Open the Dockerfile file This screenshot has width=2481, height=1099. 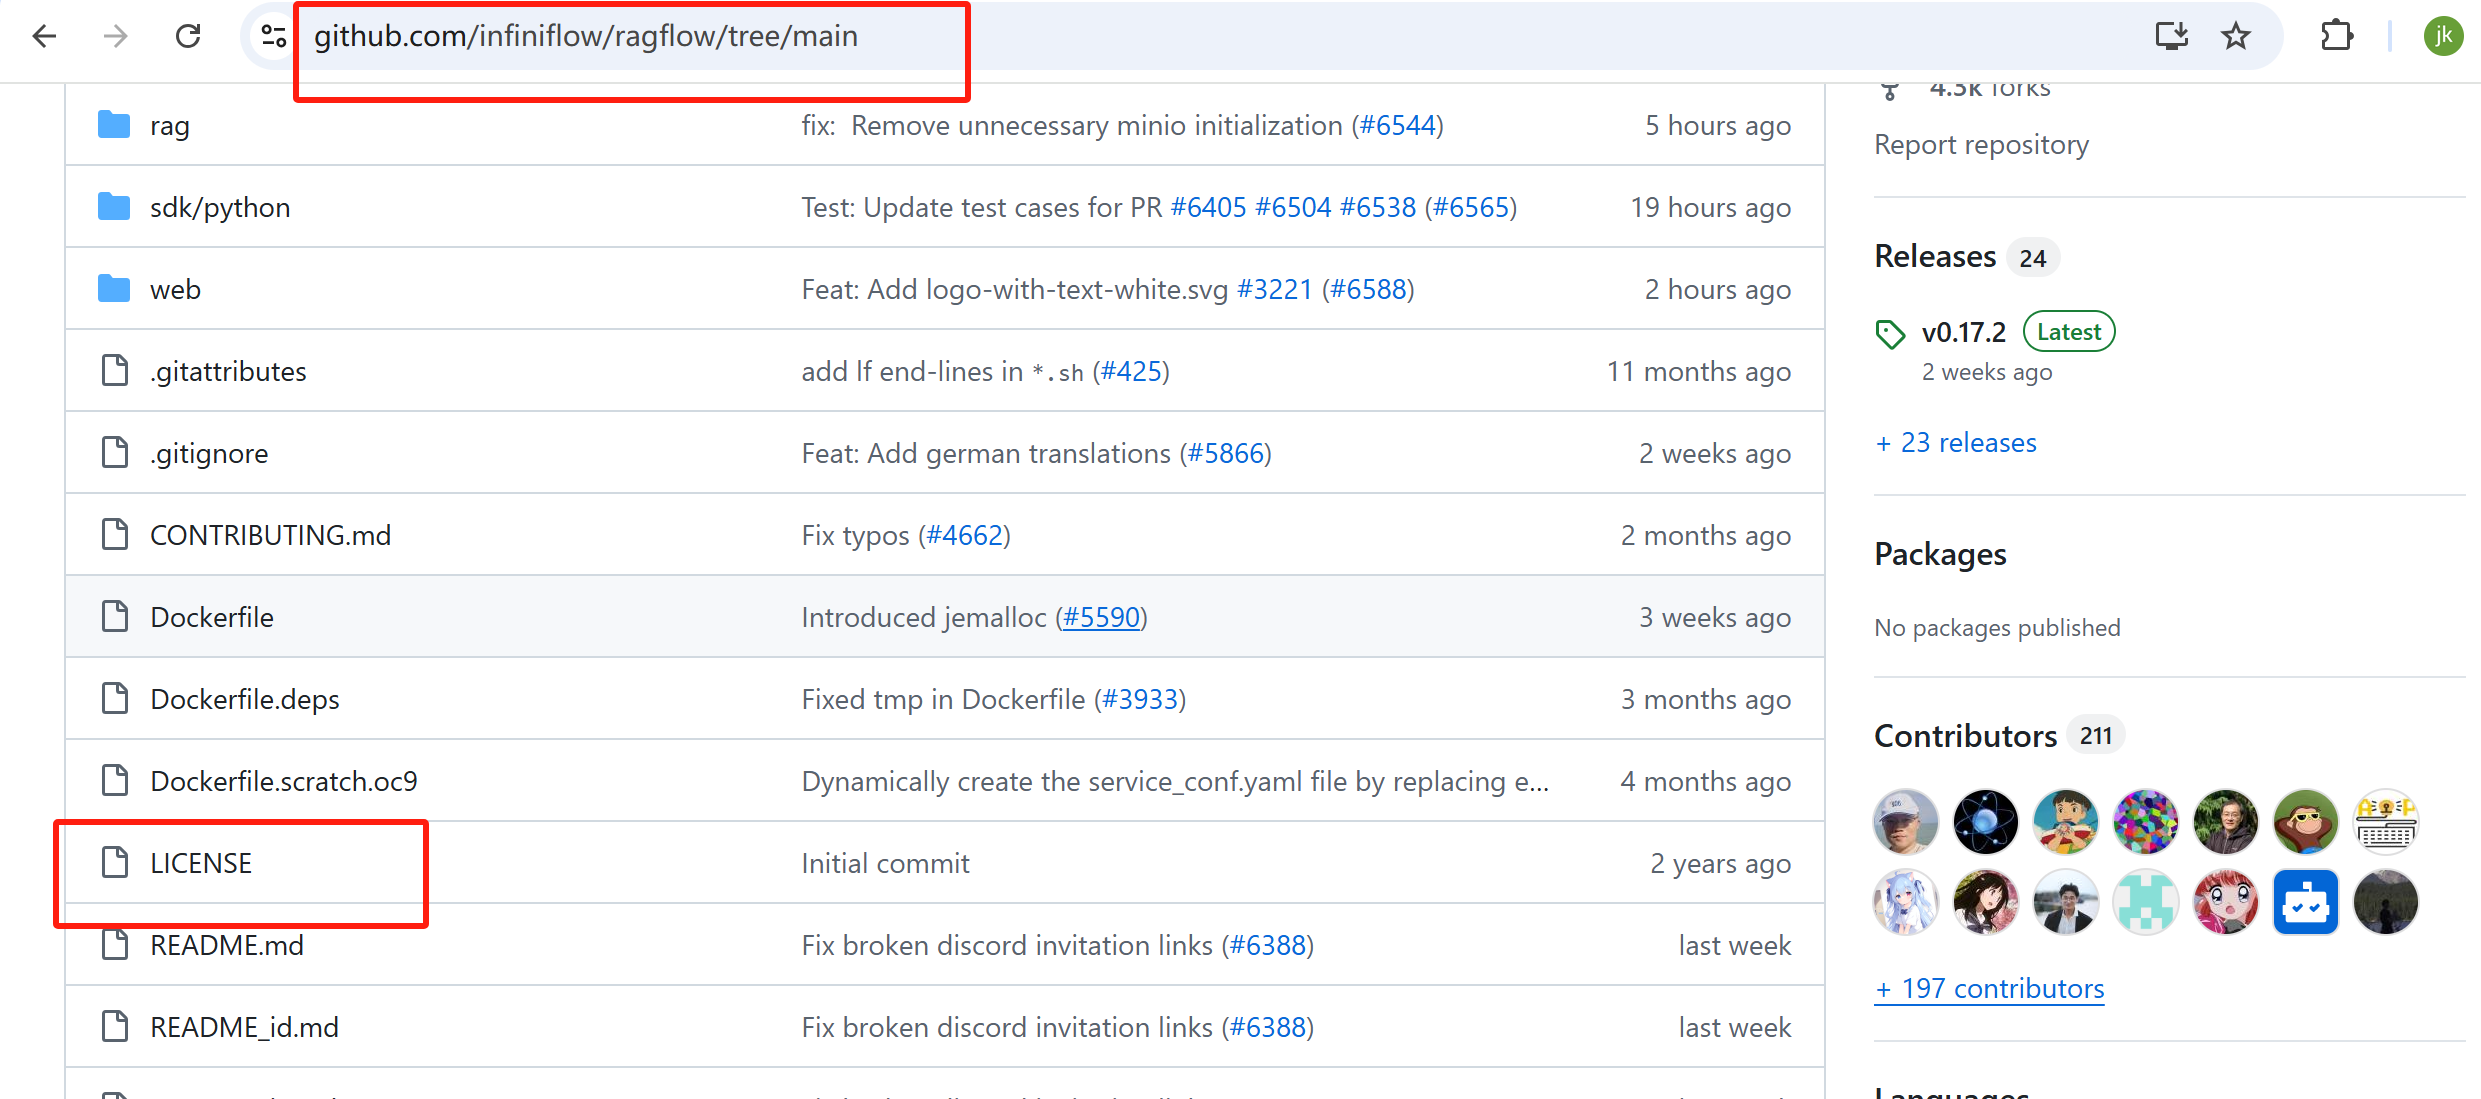tap(212, 618)
